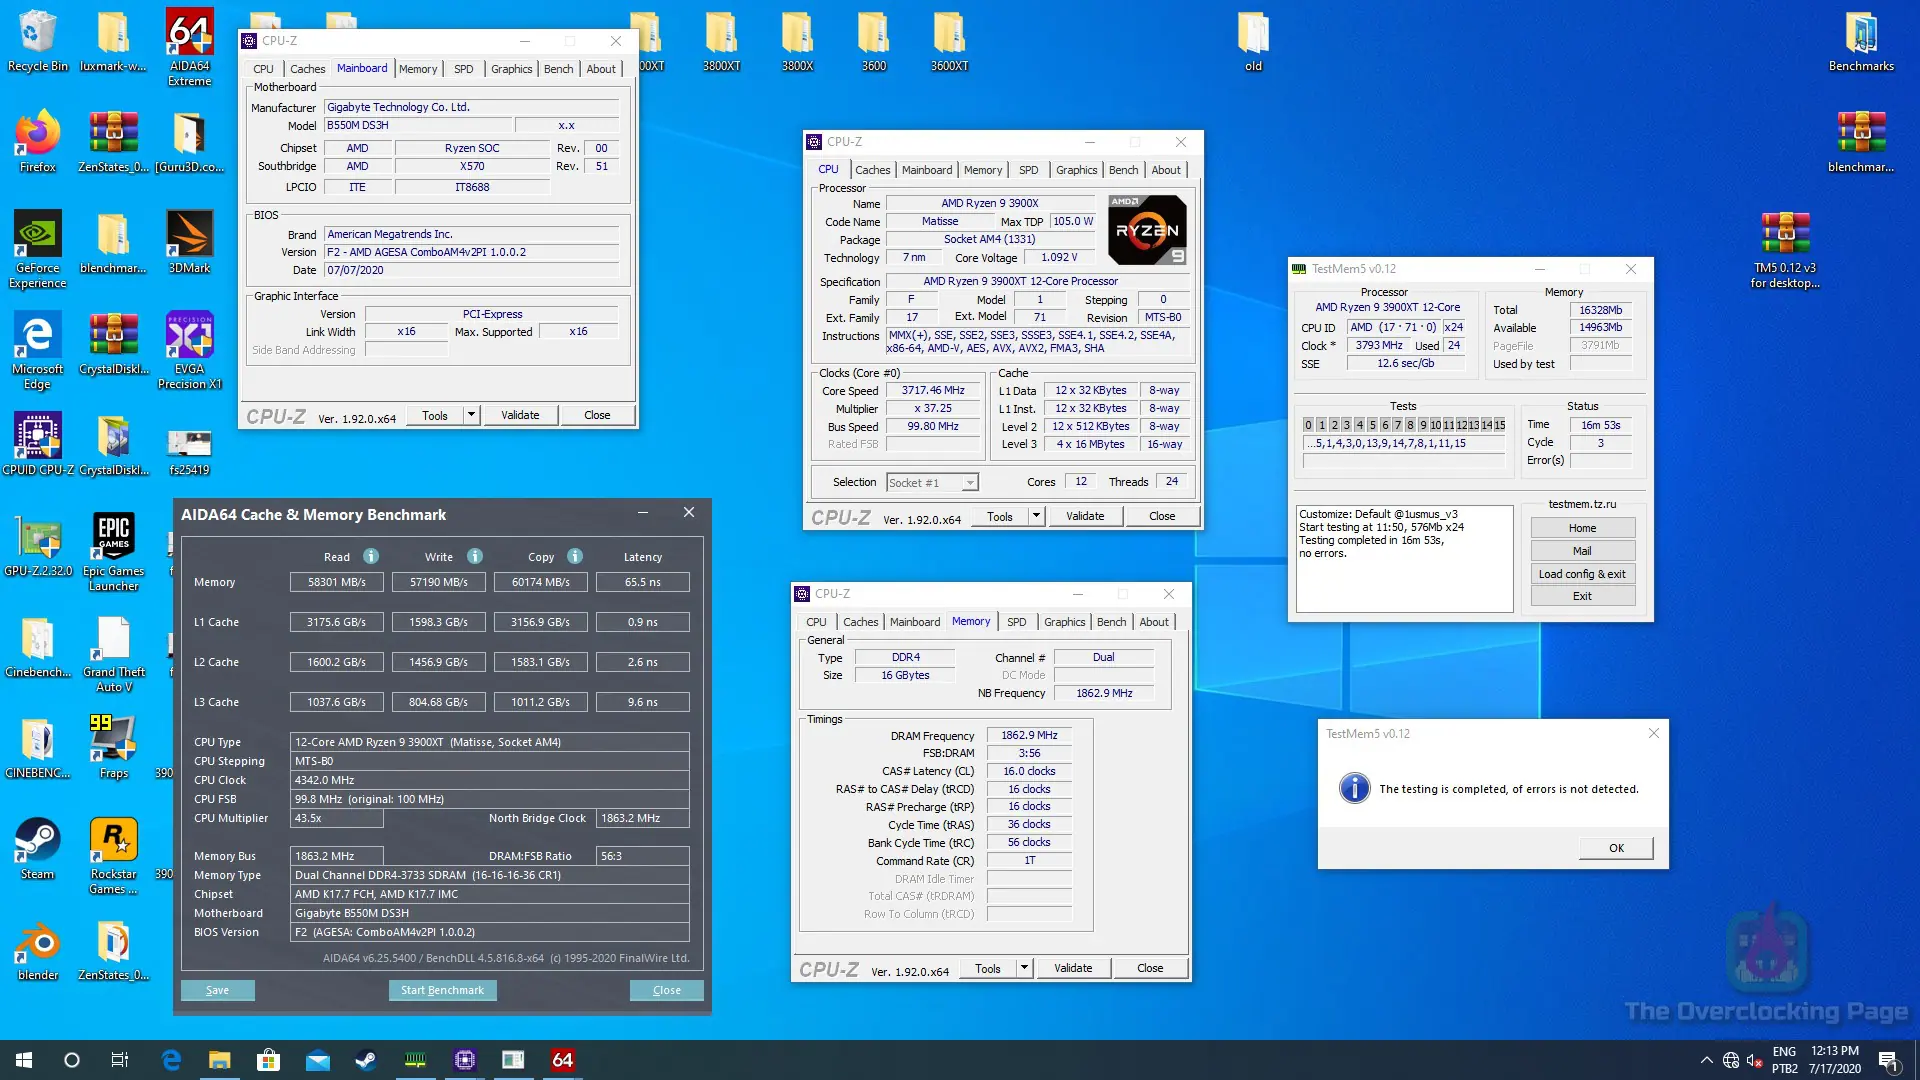Open the Bench tab in CPU-Z CPU window
Screen dimensions: 1920x1080
coord(1123,170)
